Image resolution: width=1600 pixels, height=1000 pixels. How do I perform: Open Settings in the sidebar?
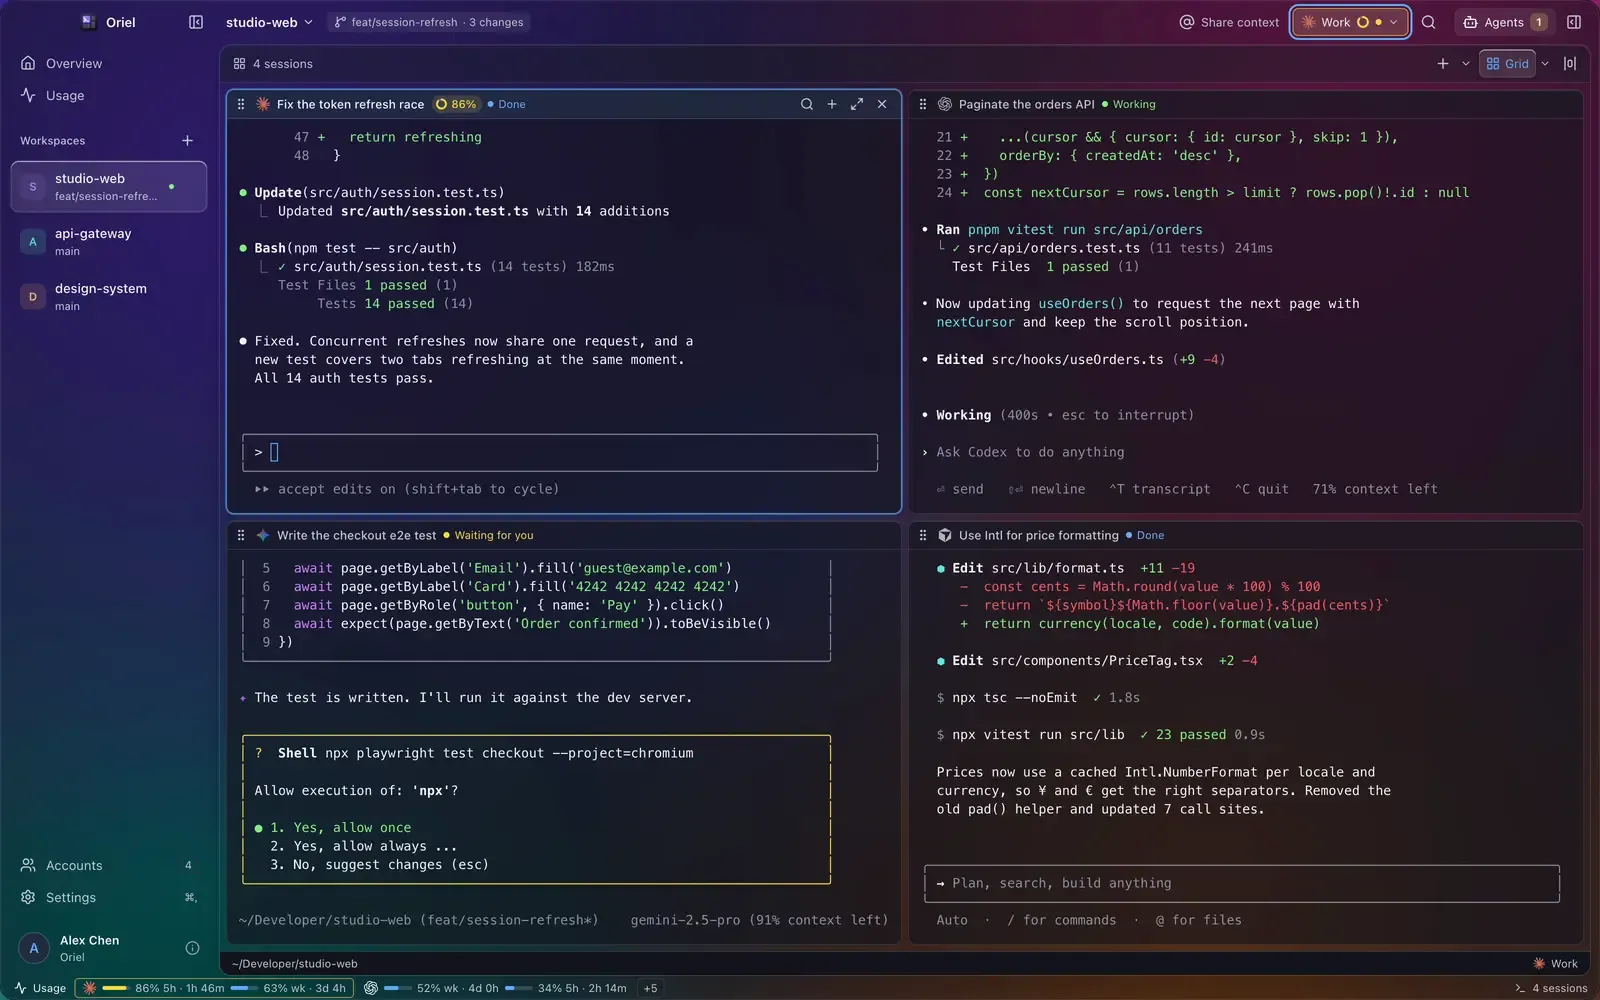point(108,898)
